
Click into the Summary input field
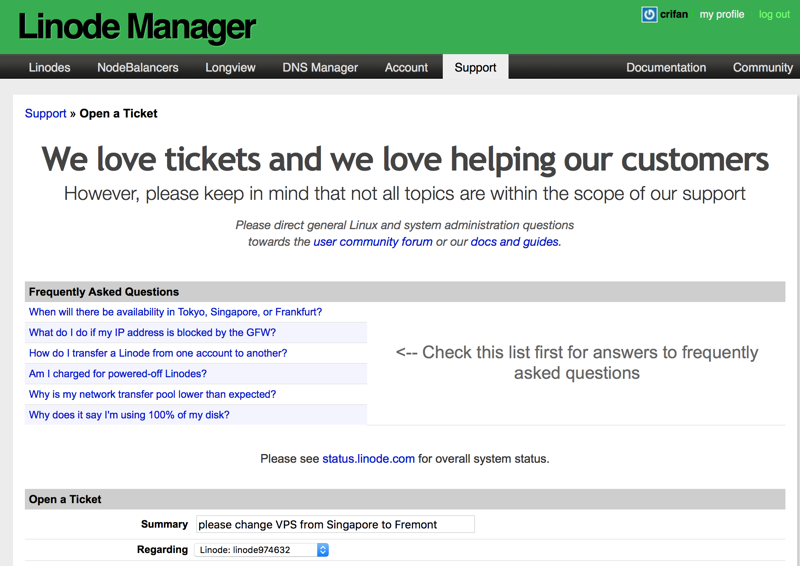point(335,524)
